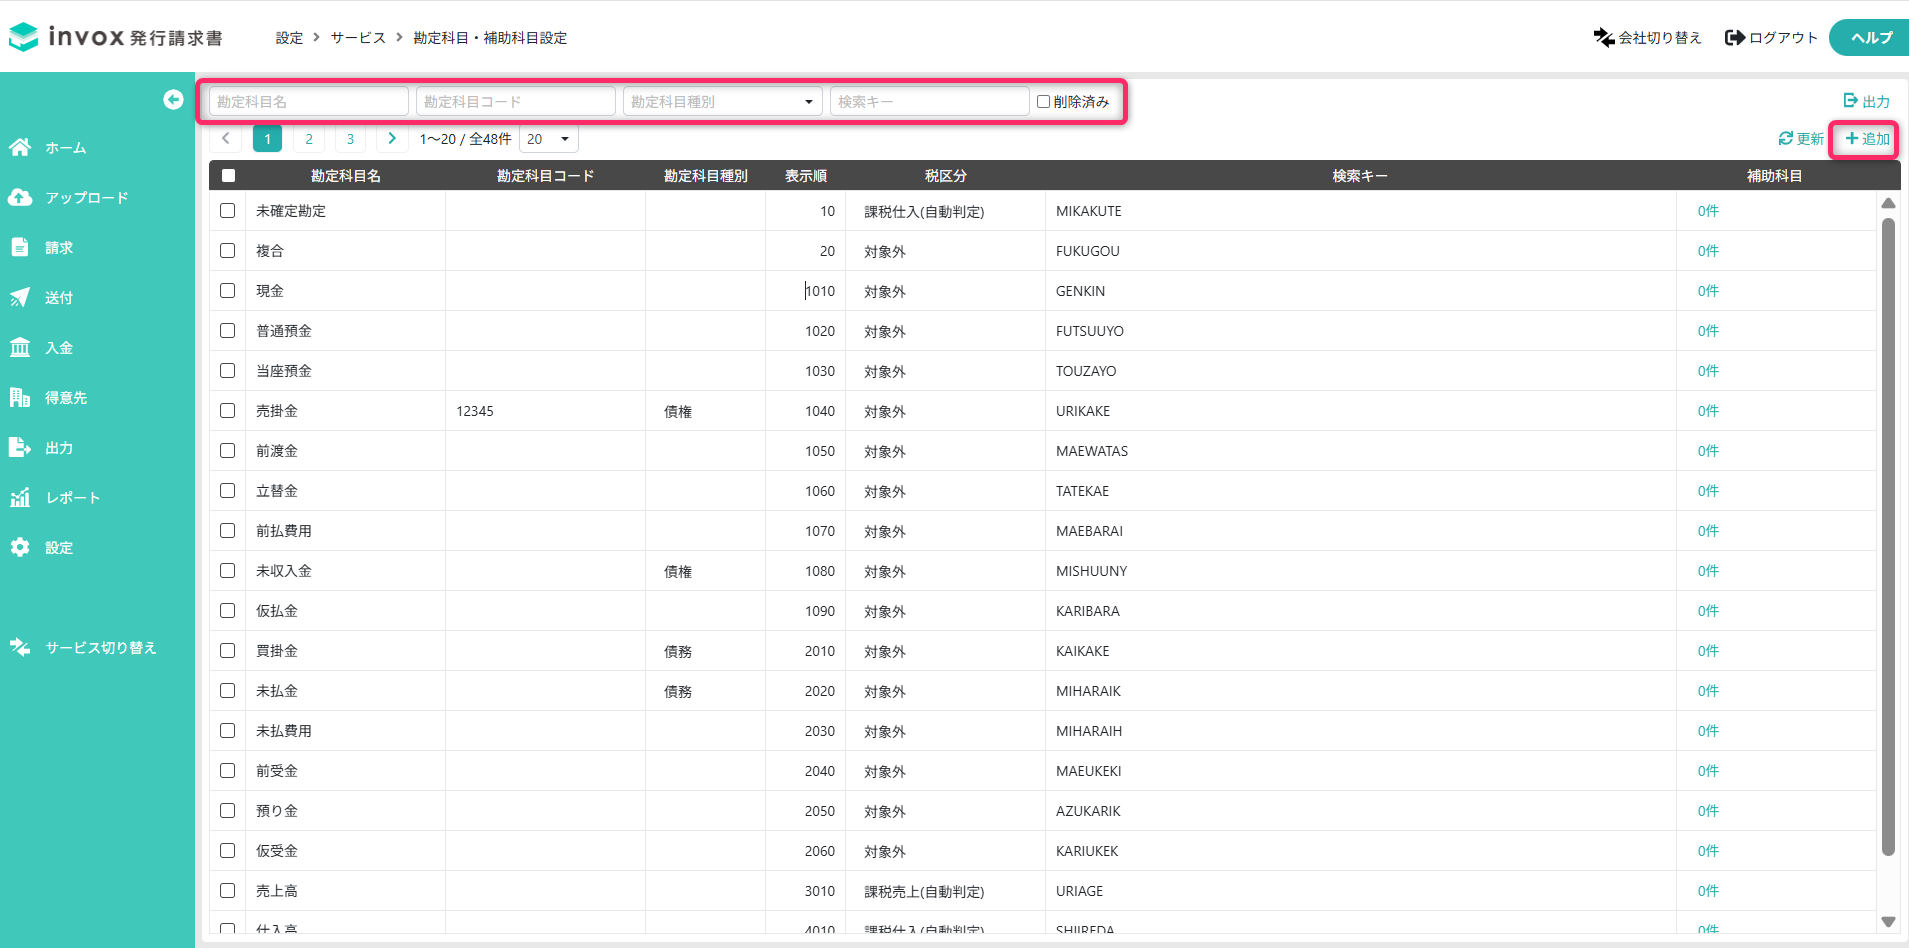
Task: Click 当座預金 account name
Action: (284, 371)
